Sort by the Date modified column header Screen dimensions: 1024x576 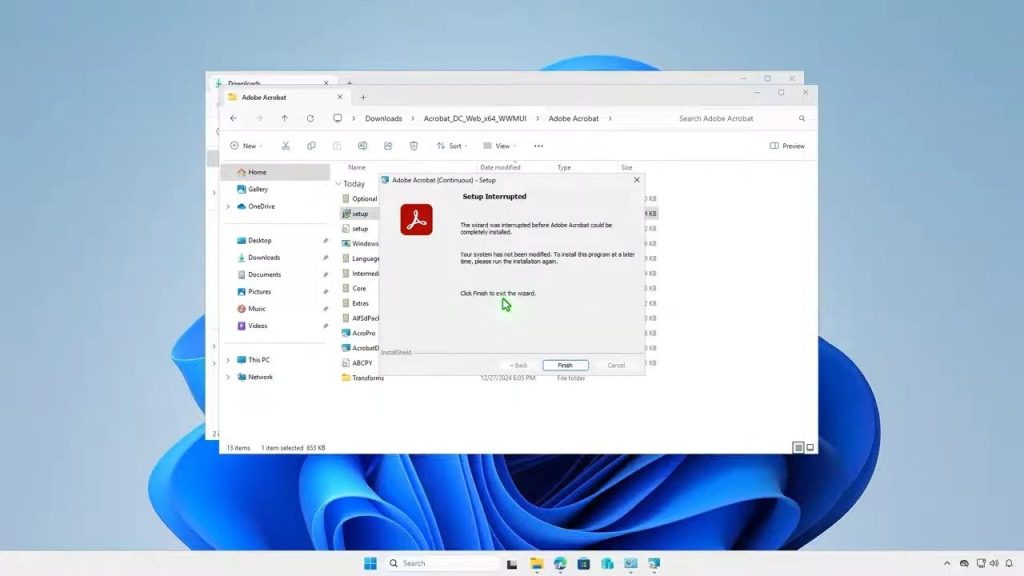(500, 168)
